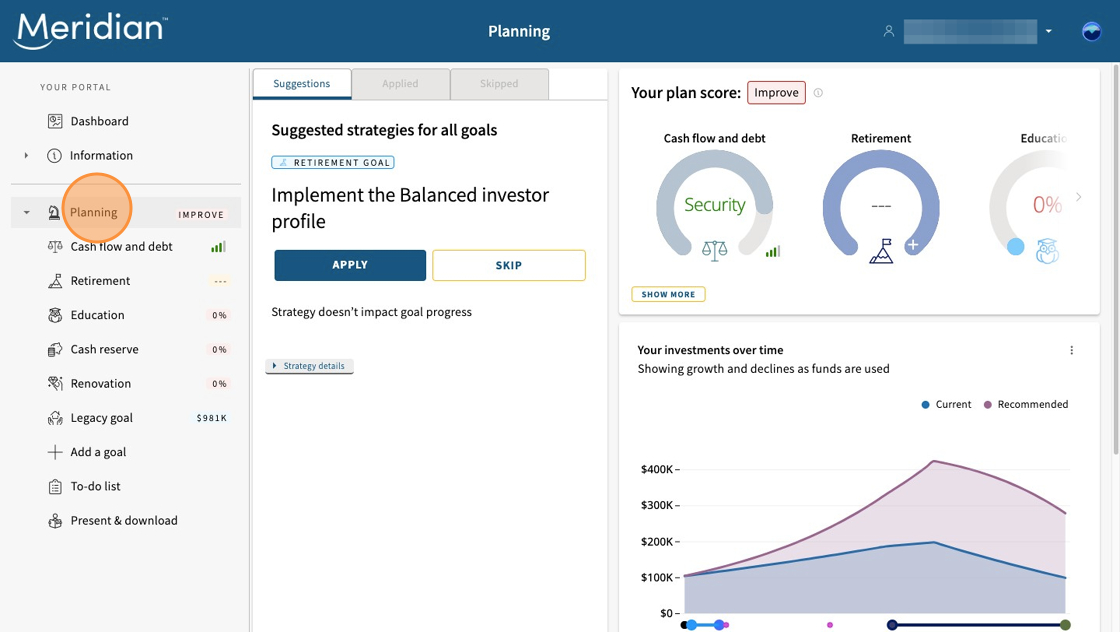The image size is (1120, 632).
Task: Click the Education owl icon in the sidebar
Action: (55, 316)
